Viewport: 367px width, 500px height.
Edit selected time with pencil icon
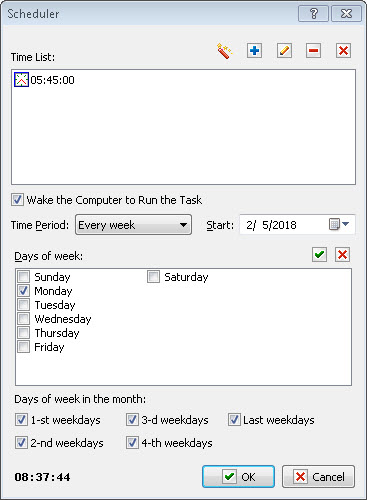click(284, 51)
